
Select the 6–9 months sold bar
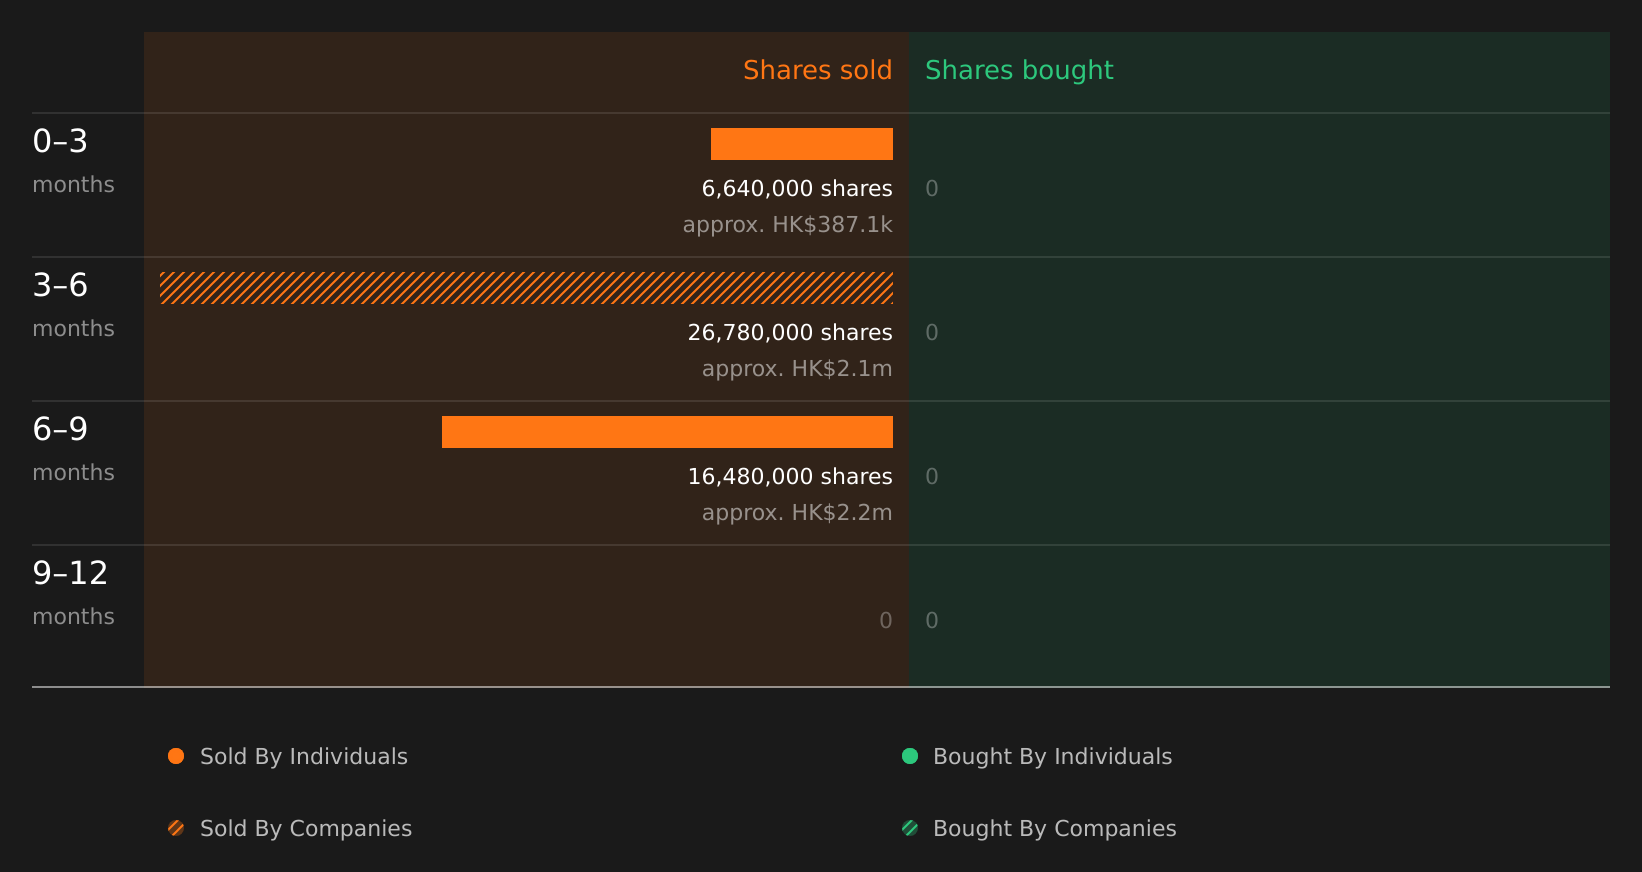(667, 432)
